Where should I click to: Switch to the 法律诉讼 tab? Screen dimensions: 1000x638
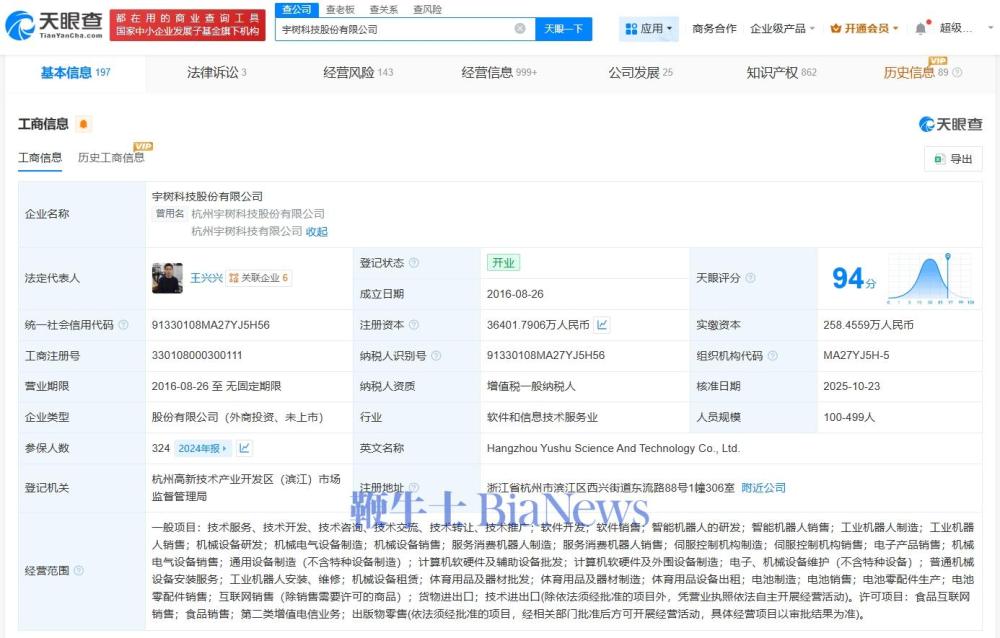pos(216,72)
